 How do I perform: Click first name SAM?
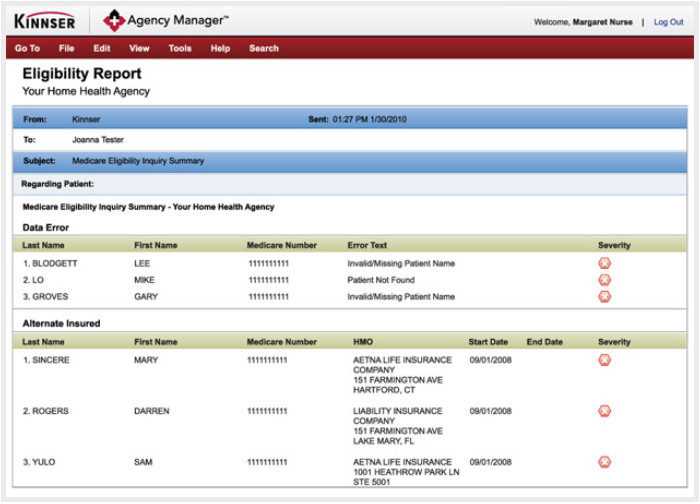click(x=143, y=462)
